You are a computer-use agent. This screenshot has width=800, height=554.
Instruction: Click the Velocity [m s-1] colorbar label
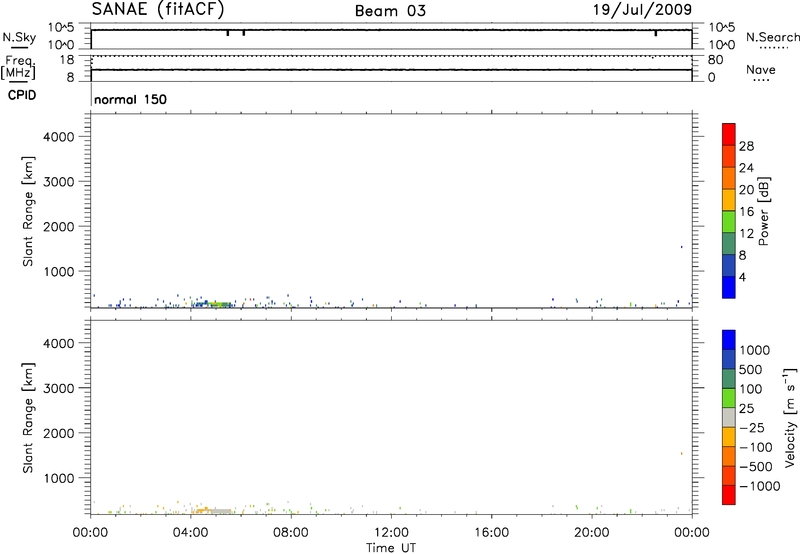tap(790, 417)
